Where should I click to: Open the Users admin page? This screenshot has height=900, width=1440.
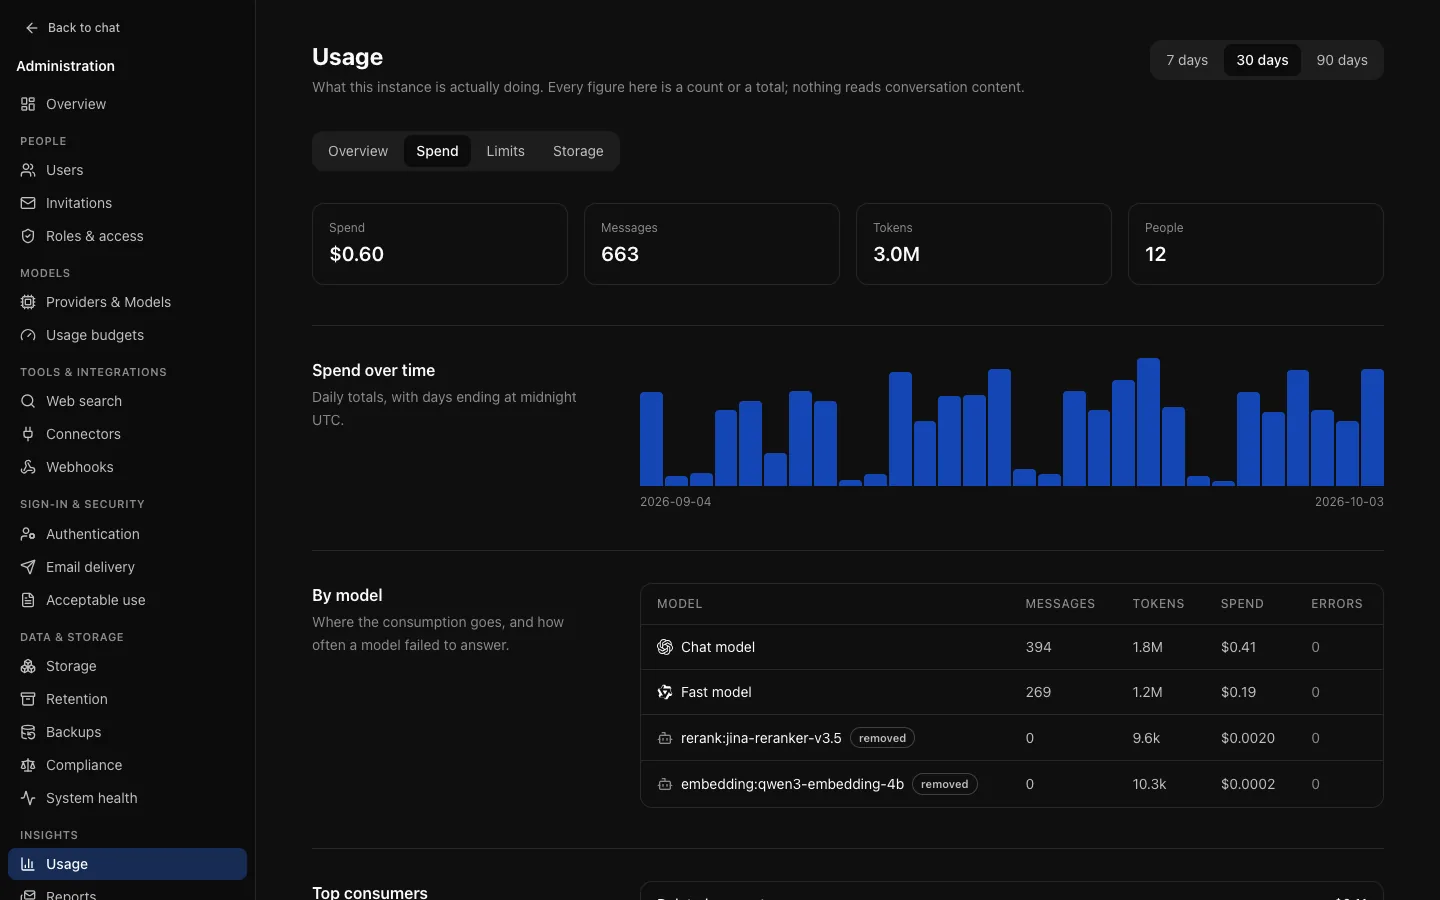127,170
